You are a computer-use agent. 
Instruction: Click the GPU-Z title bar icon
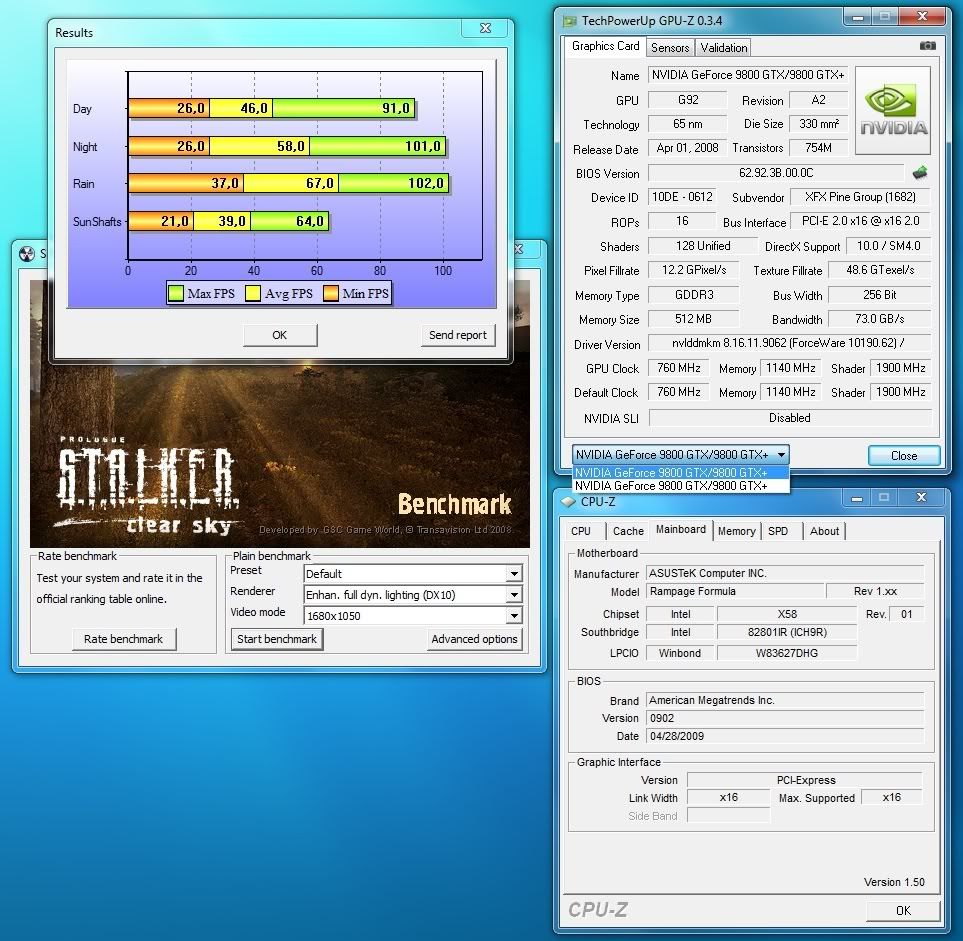pyautogui.click(x=570, y=21)
